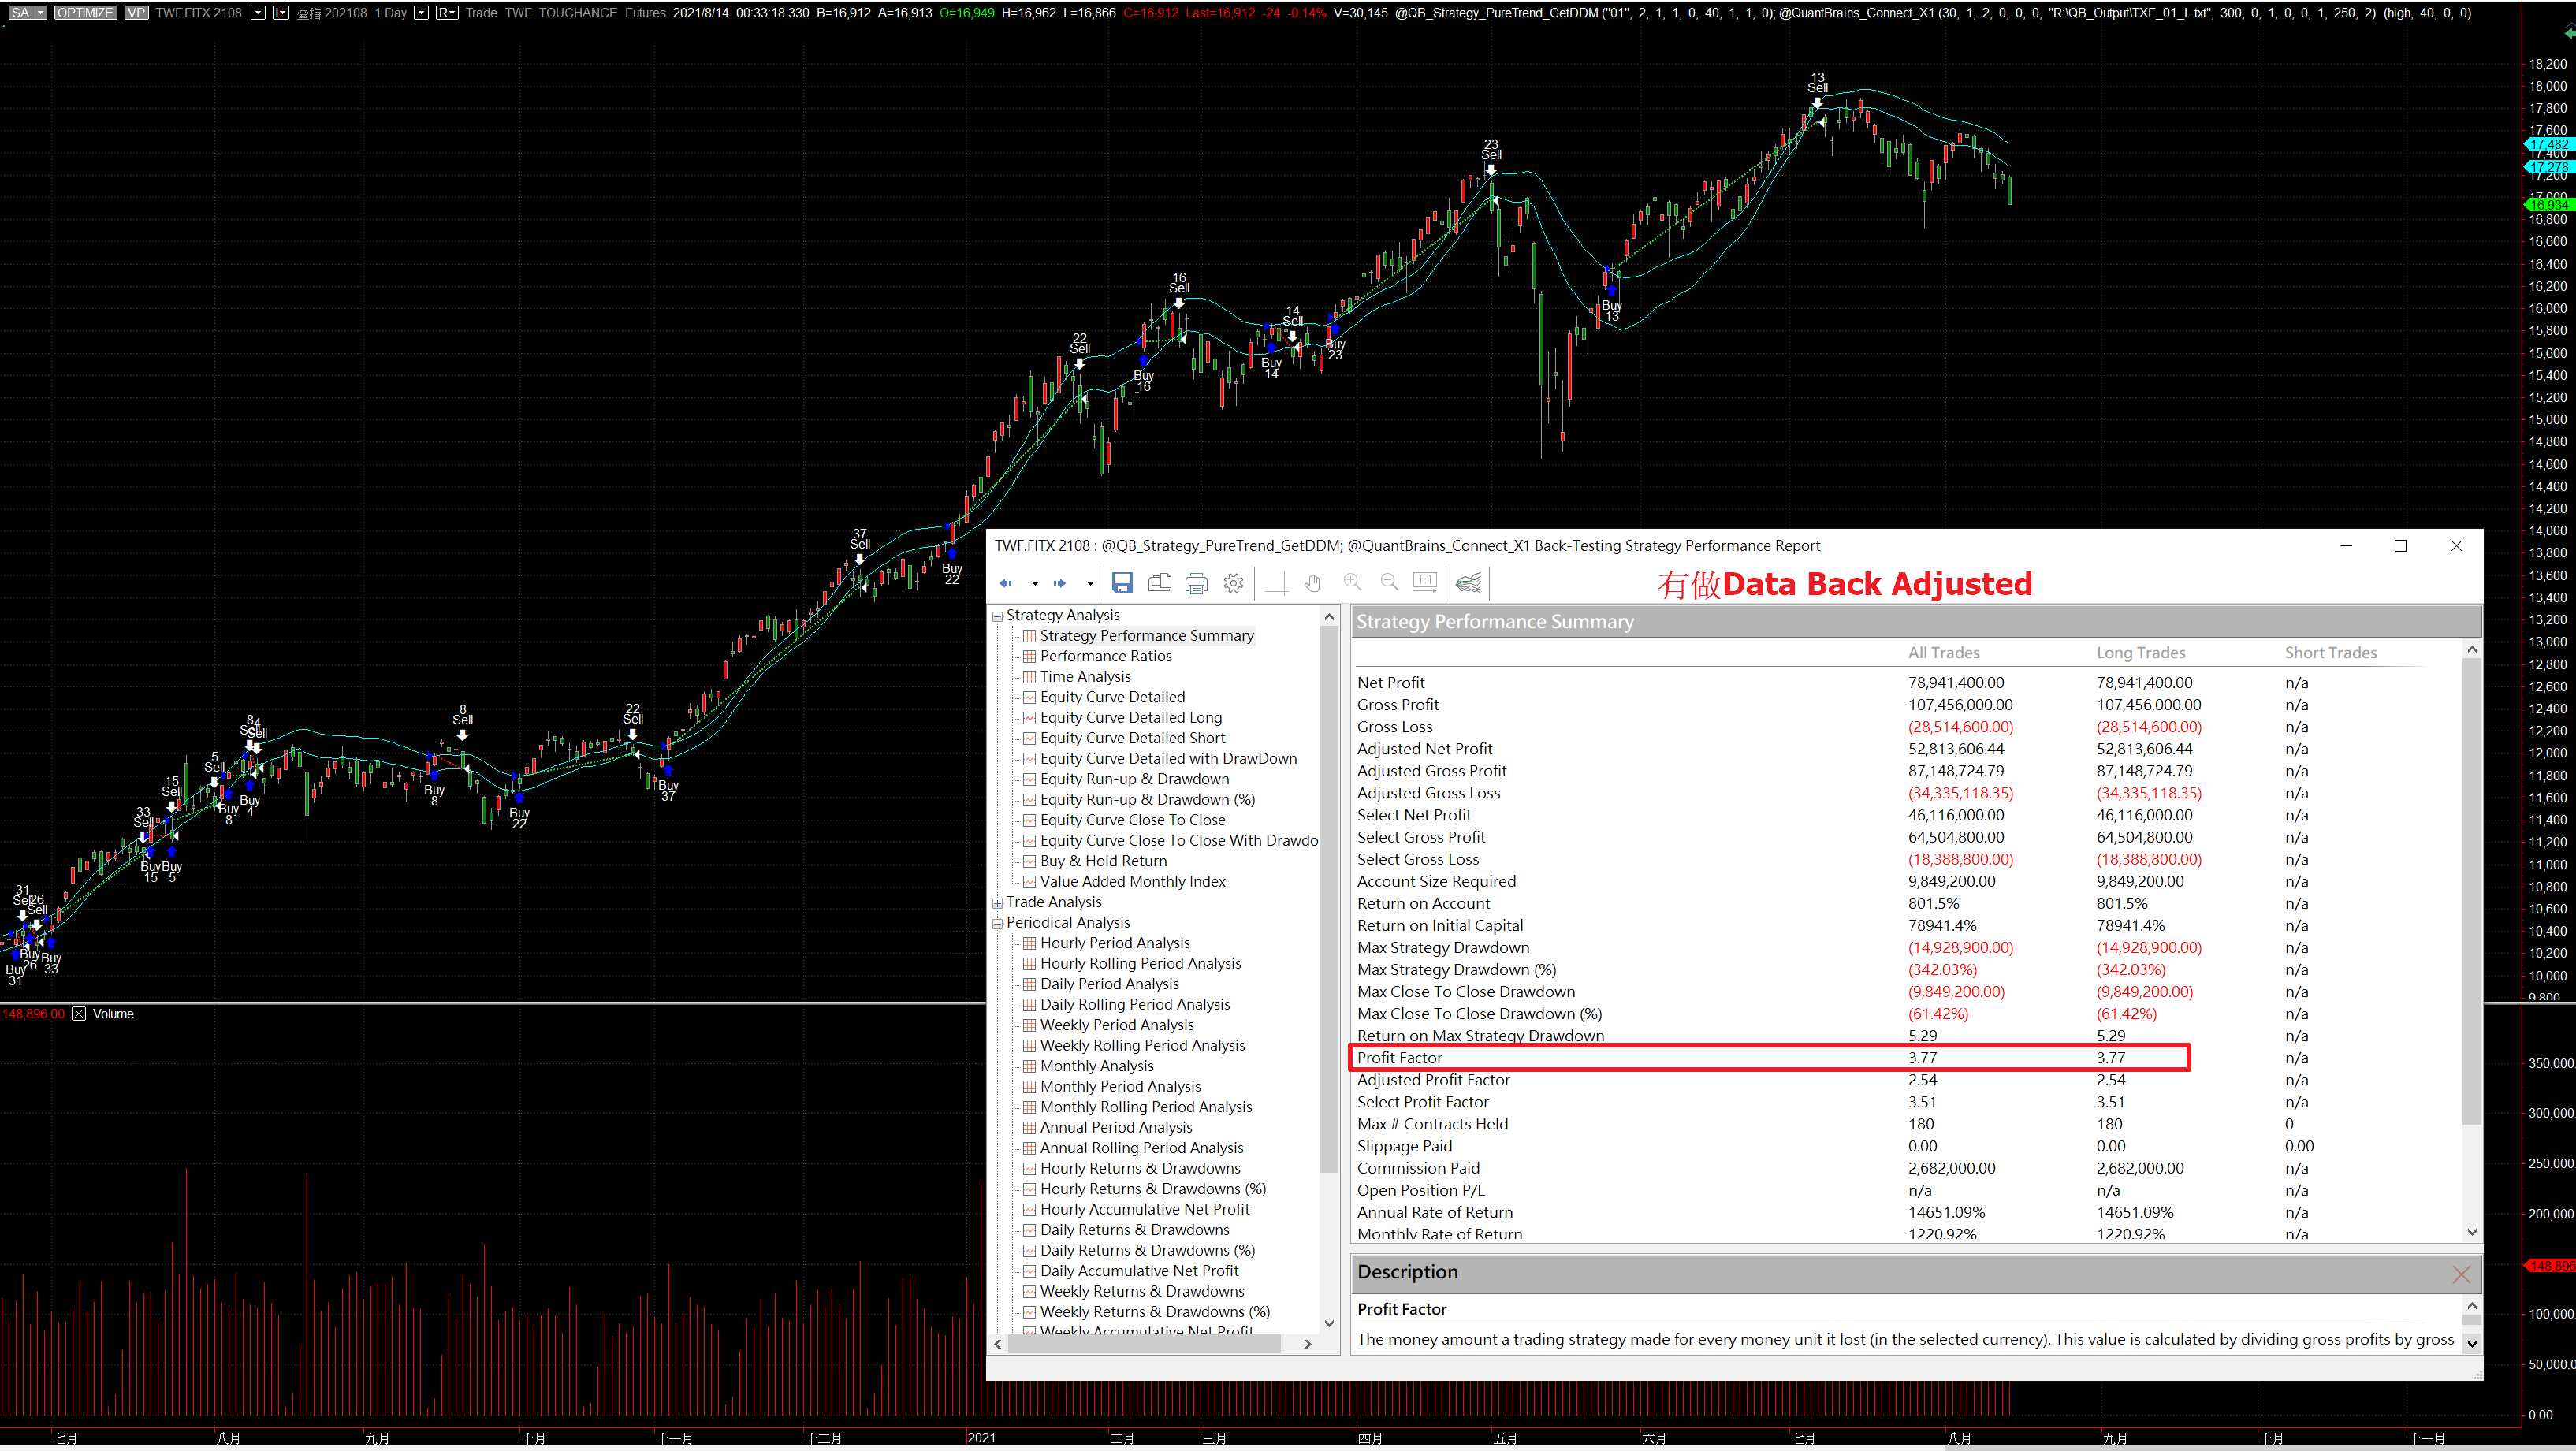Screen dimensions: 2576x1451
Task: Click the VP button
Action: [136, 13]
